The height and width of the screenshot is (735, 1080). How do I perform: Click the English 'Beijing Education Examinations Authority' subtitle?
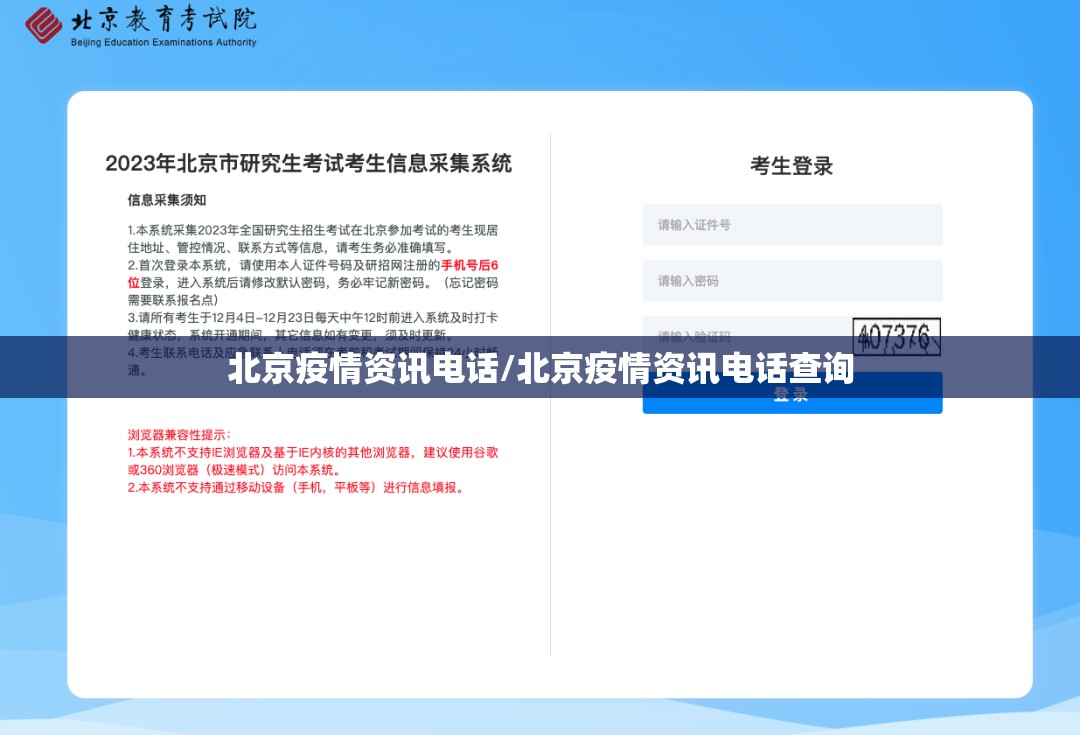tap(163, 43)
